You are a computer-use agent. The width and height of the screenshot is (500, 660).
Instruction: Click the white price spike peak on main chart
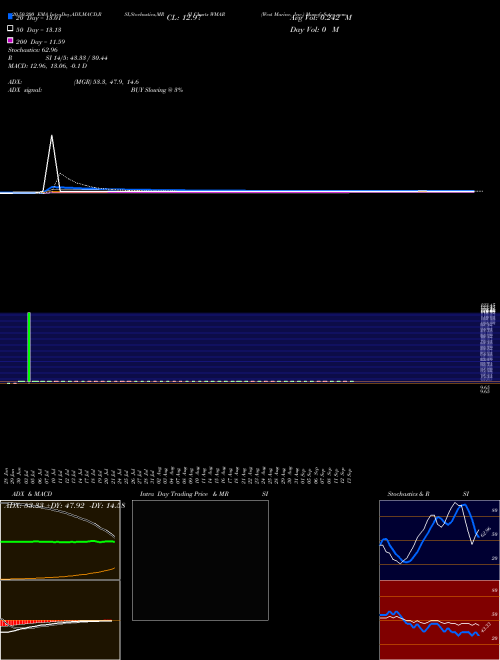[52, 136]
